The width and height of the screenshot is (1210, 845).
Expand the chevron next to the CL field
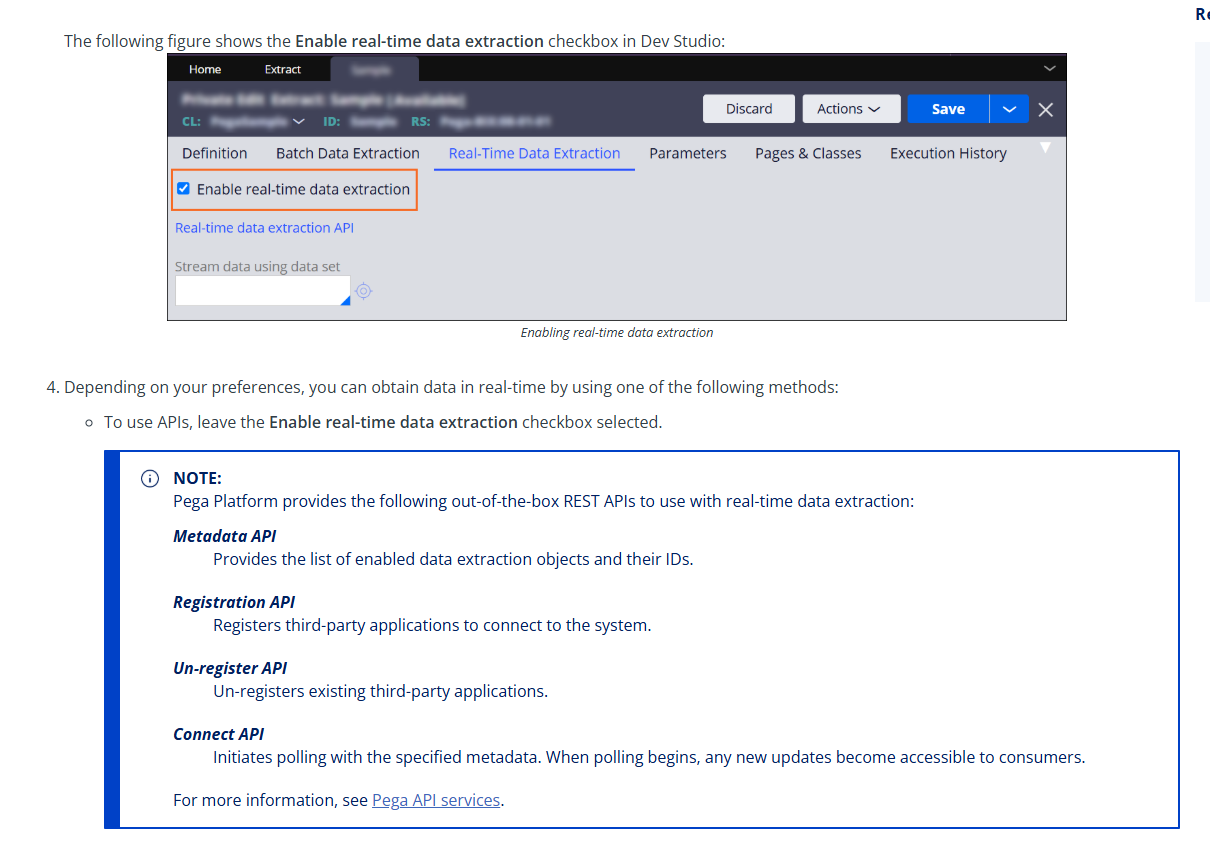299,121
